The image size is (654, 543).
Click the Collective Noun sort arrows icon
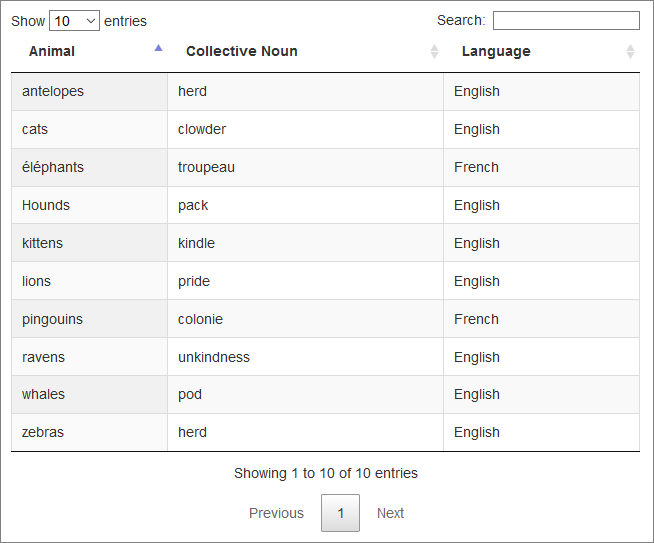(x=434, y=52)
